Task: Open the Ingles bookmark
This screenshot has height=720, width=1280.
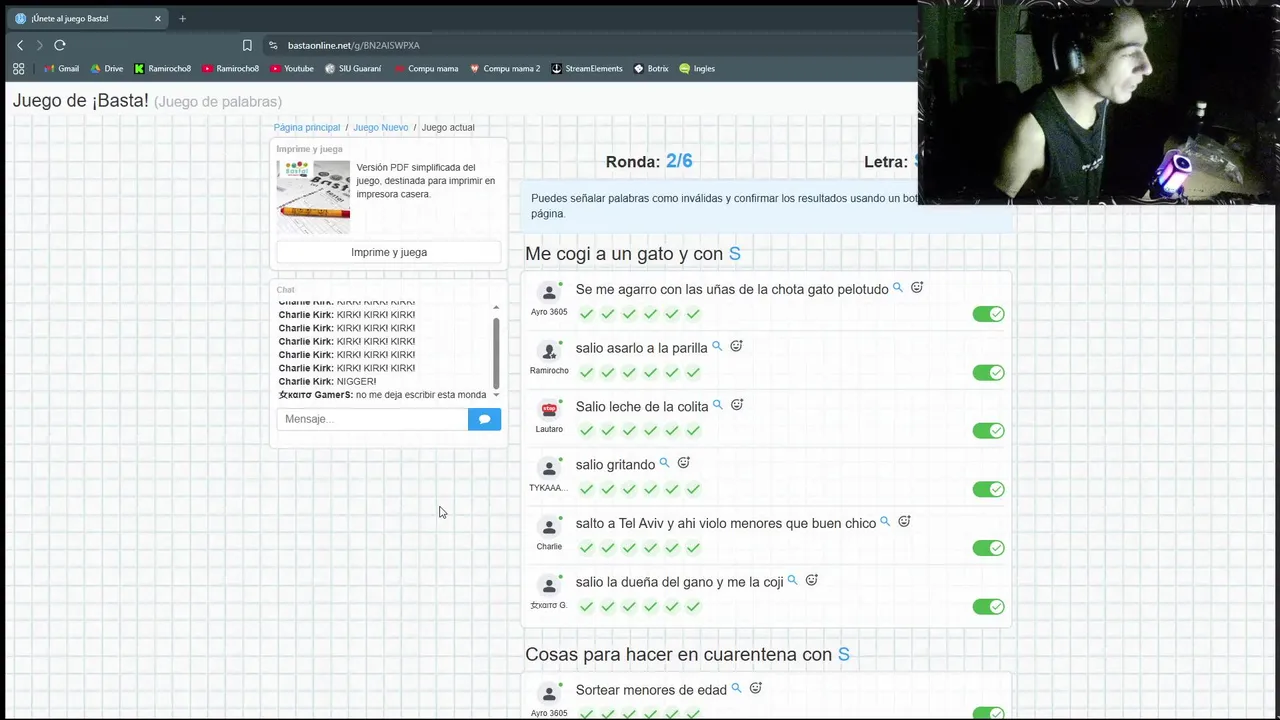Action: click(x=697, y=69)
